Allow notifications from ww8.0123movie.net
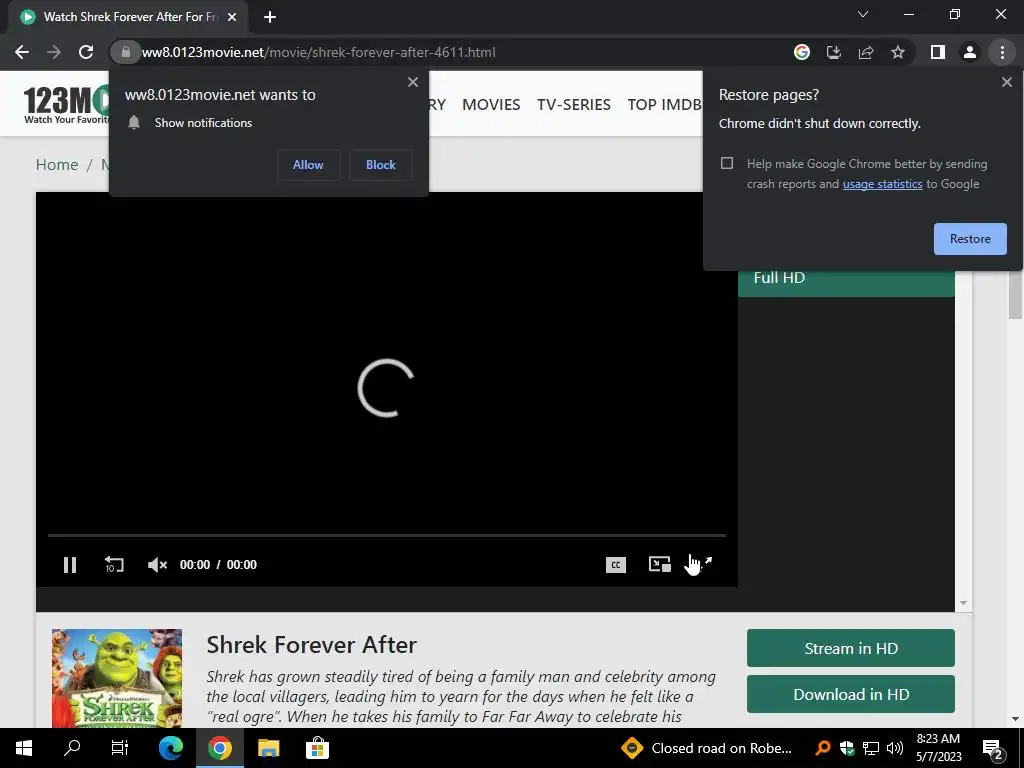 tap(308, 165)
